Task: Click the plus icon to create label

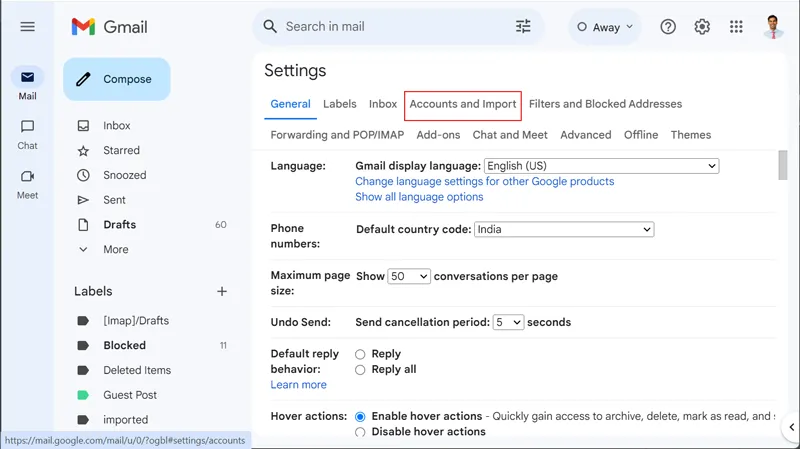Action: [222, 291]
